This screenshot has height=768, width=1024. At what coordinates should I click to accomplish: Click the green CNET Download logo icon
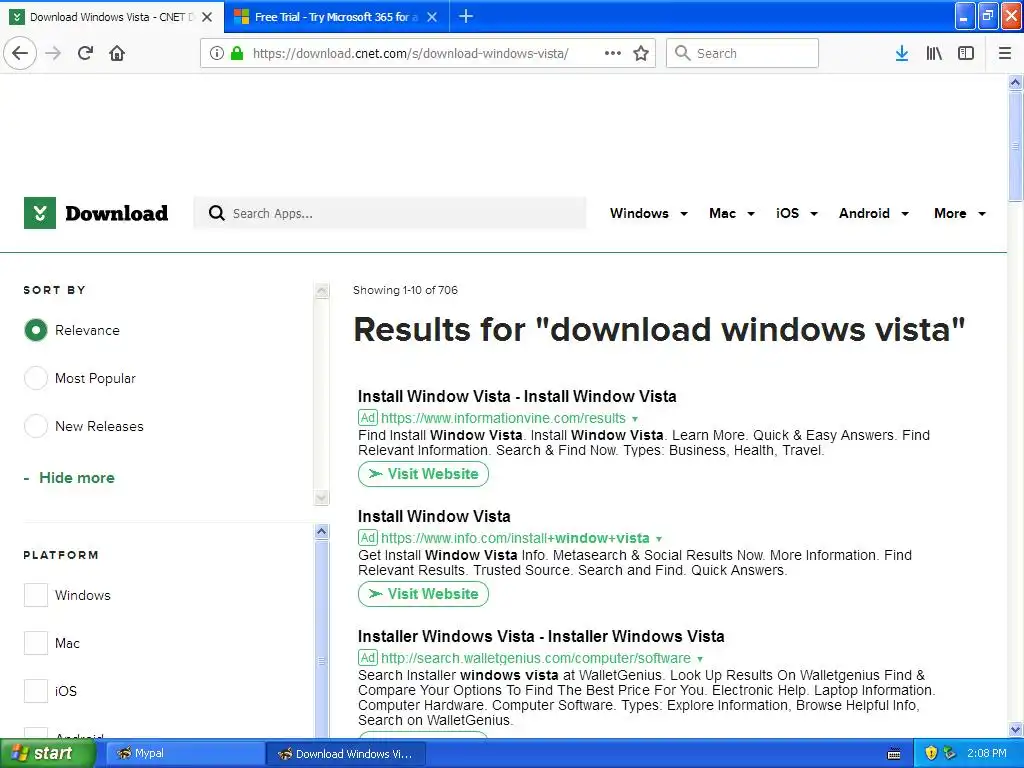click(40, 213)
